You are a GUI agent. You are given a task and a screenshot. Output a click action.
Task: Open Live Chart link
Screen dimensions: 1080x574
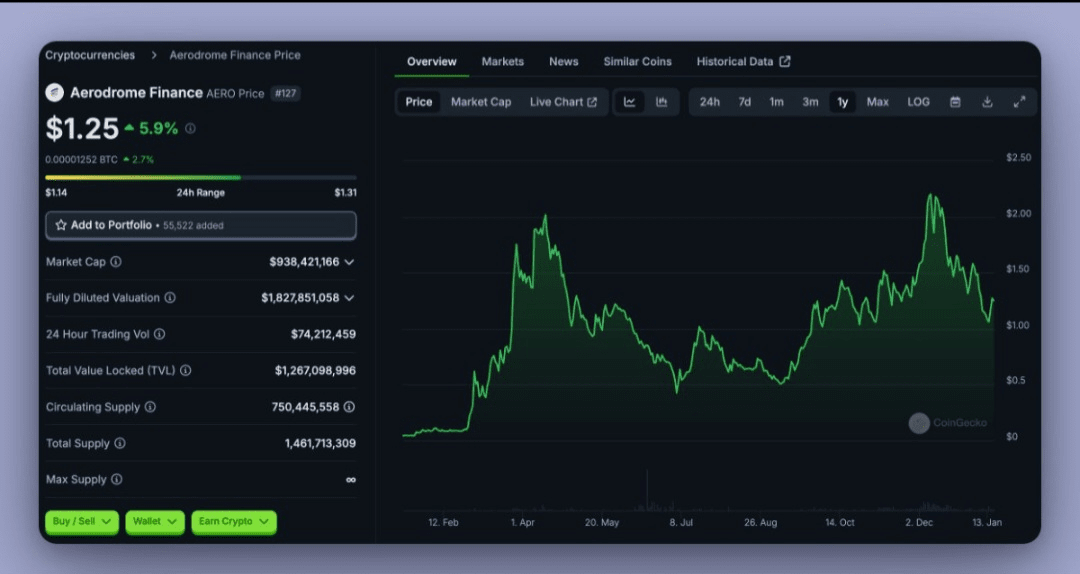(x=563, y=102)
